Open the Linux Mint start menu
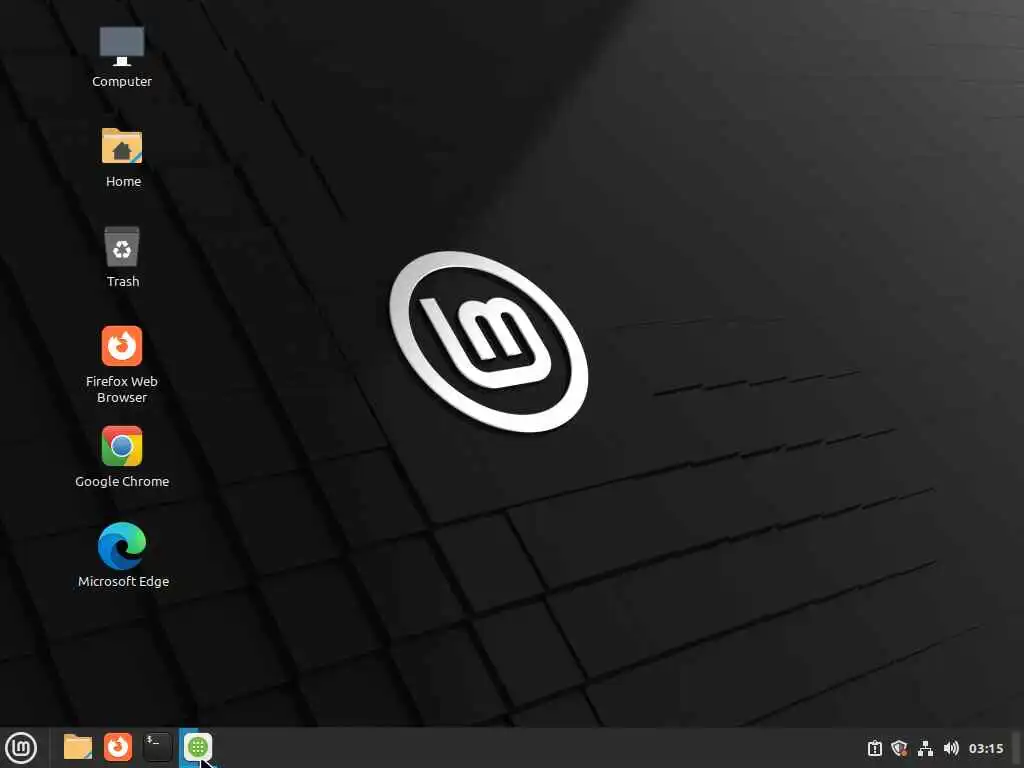The height and width of the screenshot is (768, 1024). point(21,748)
